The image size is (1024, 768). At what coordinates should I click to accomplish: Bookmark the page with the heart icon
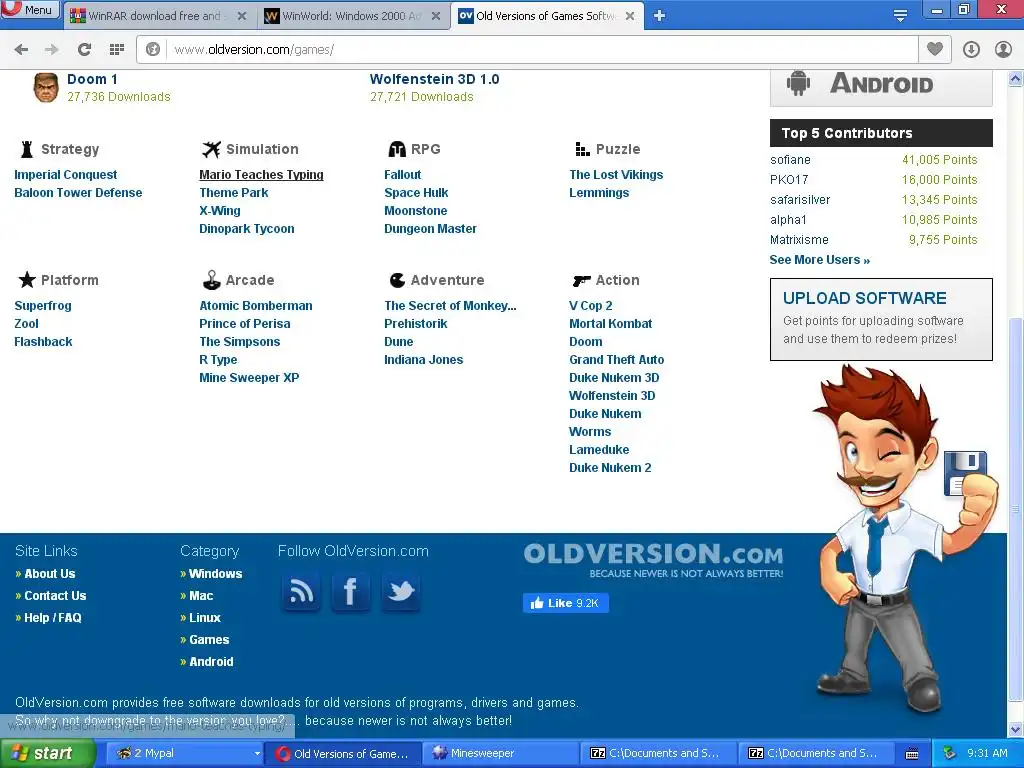tap(935, 50)
